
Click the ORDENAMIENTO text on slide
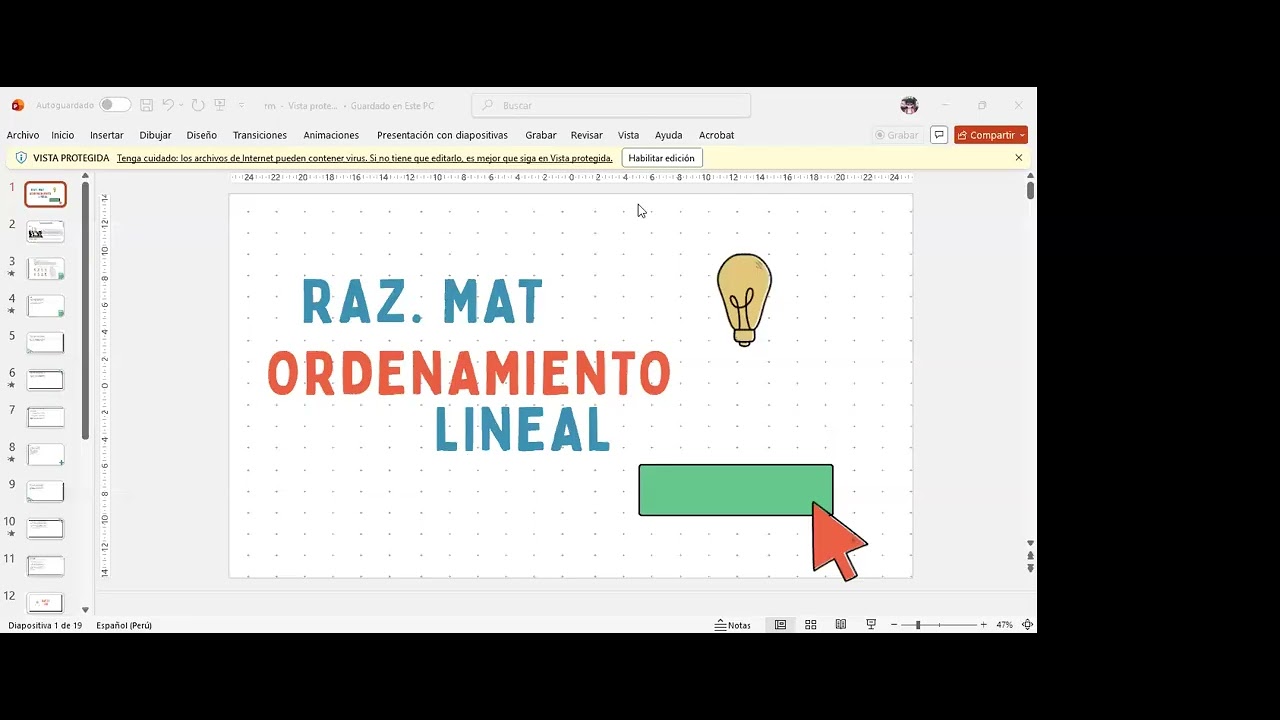469,373
